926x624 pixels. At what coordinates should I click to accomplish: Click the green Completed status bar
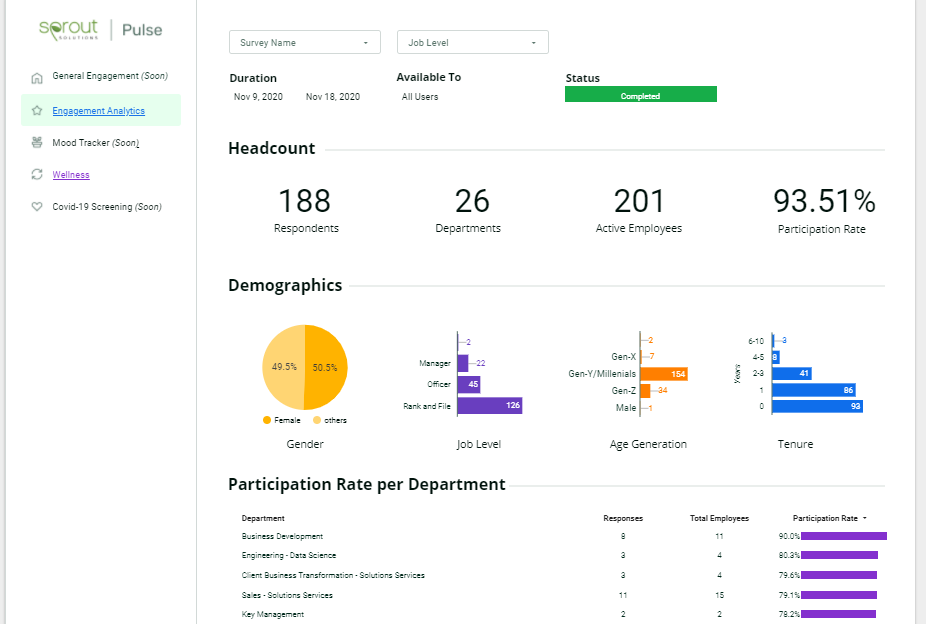point(641,93)
